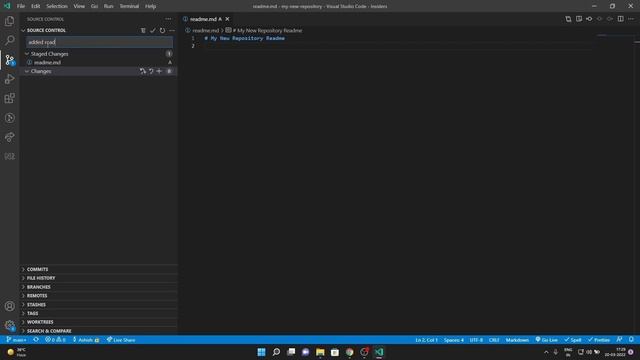The height and width of the screenshot is (360, 640).
Task: Open the Extensions view
Action: tap(9, 98)
